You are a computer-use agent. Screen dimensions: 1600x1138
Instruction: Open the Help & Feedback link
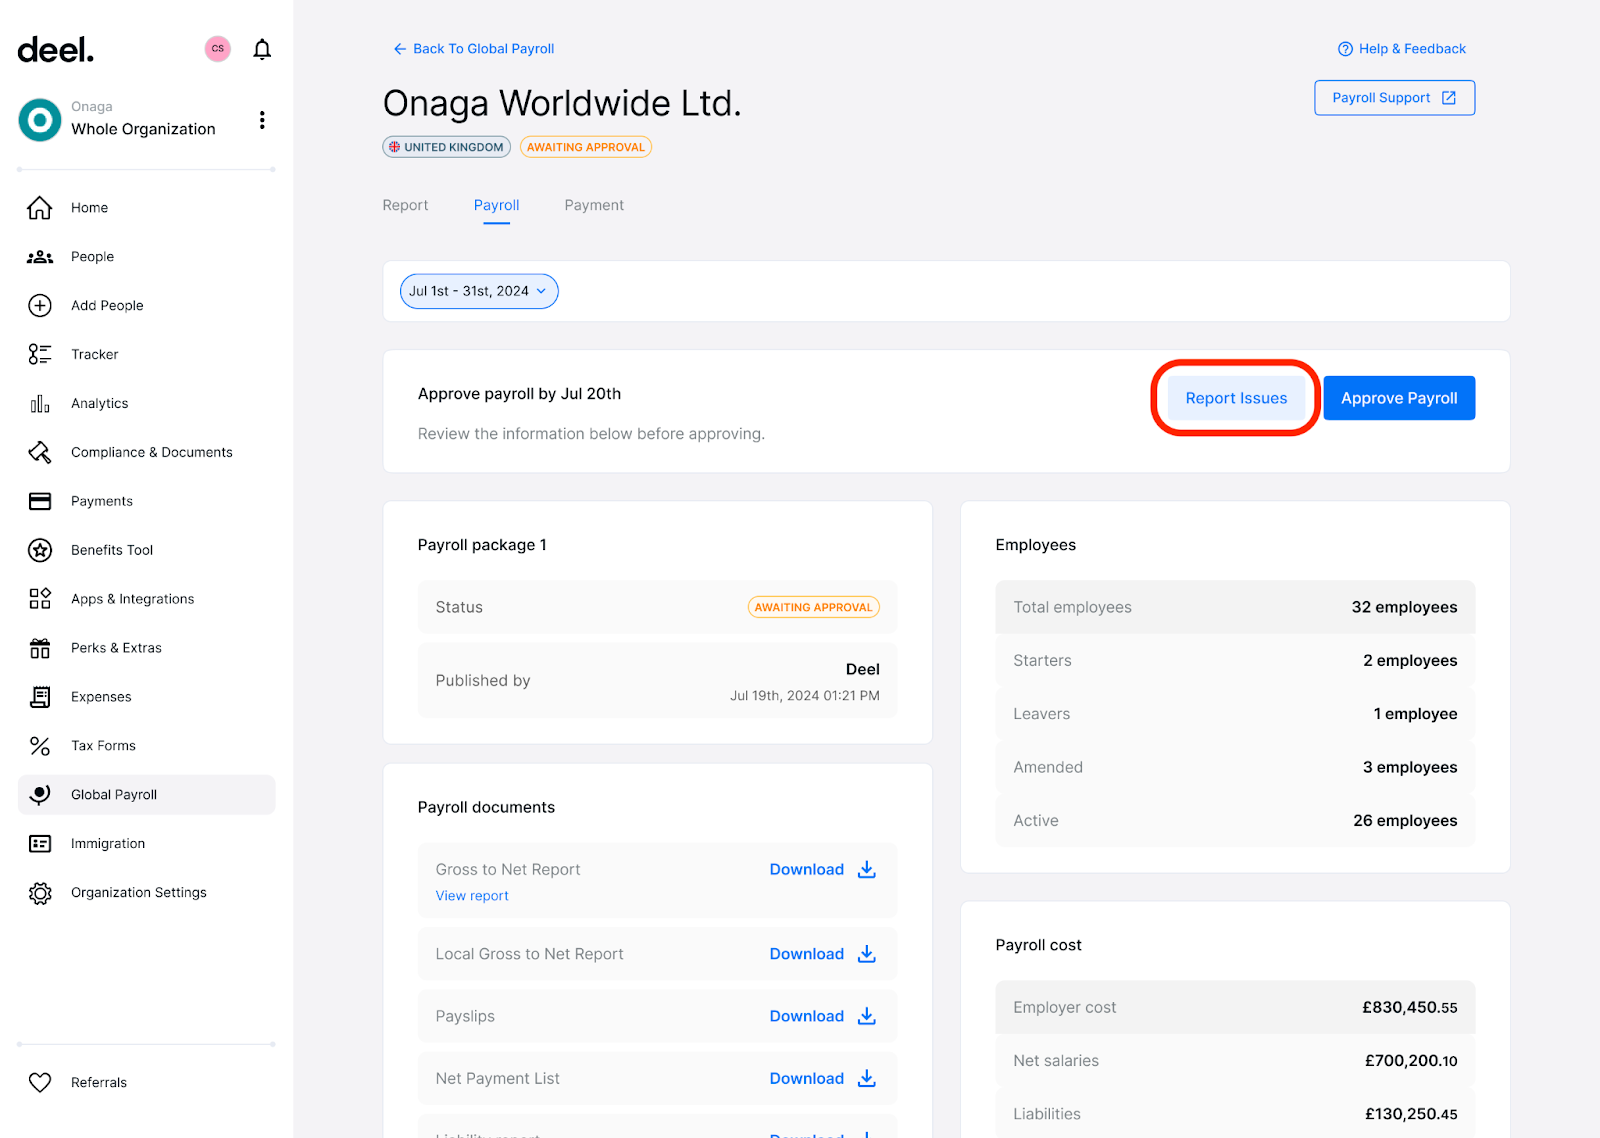[x=1402, y=49]
